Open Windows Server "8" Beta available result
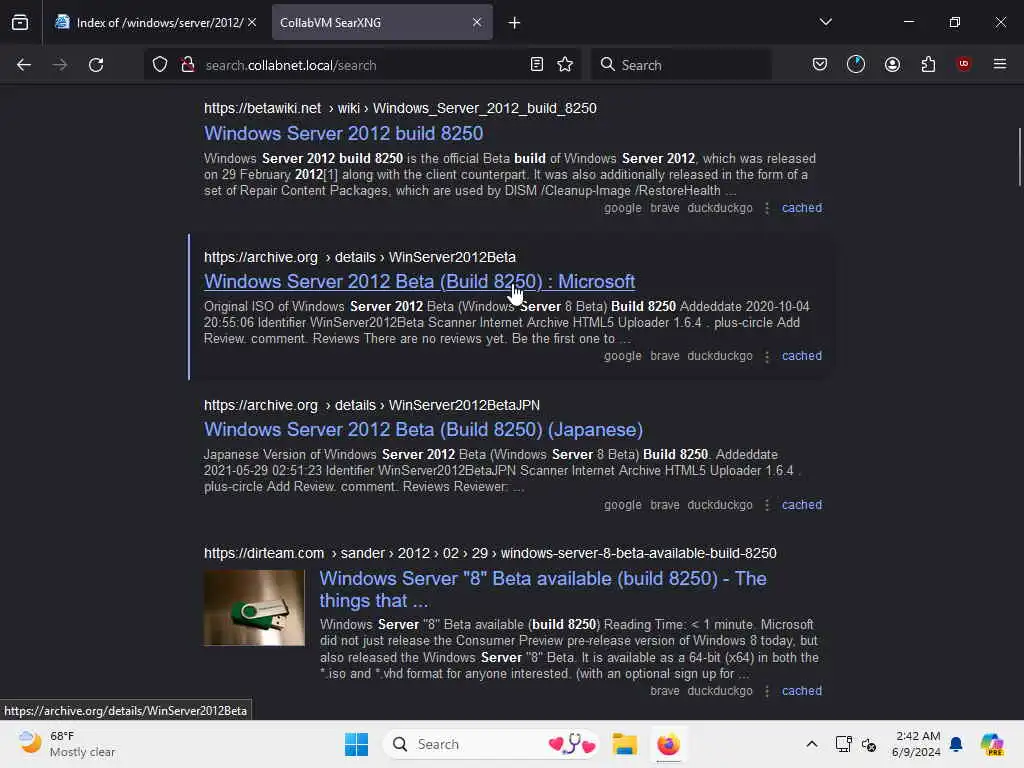 pyautogui.click(x=543, y=589)
